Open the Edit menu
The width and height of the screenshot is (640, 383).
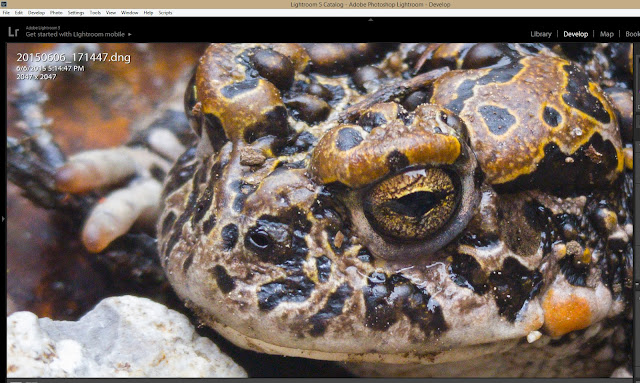tap(19, 13)
